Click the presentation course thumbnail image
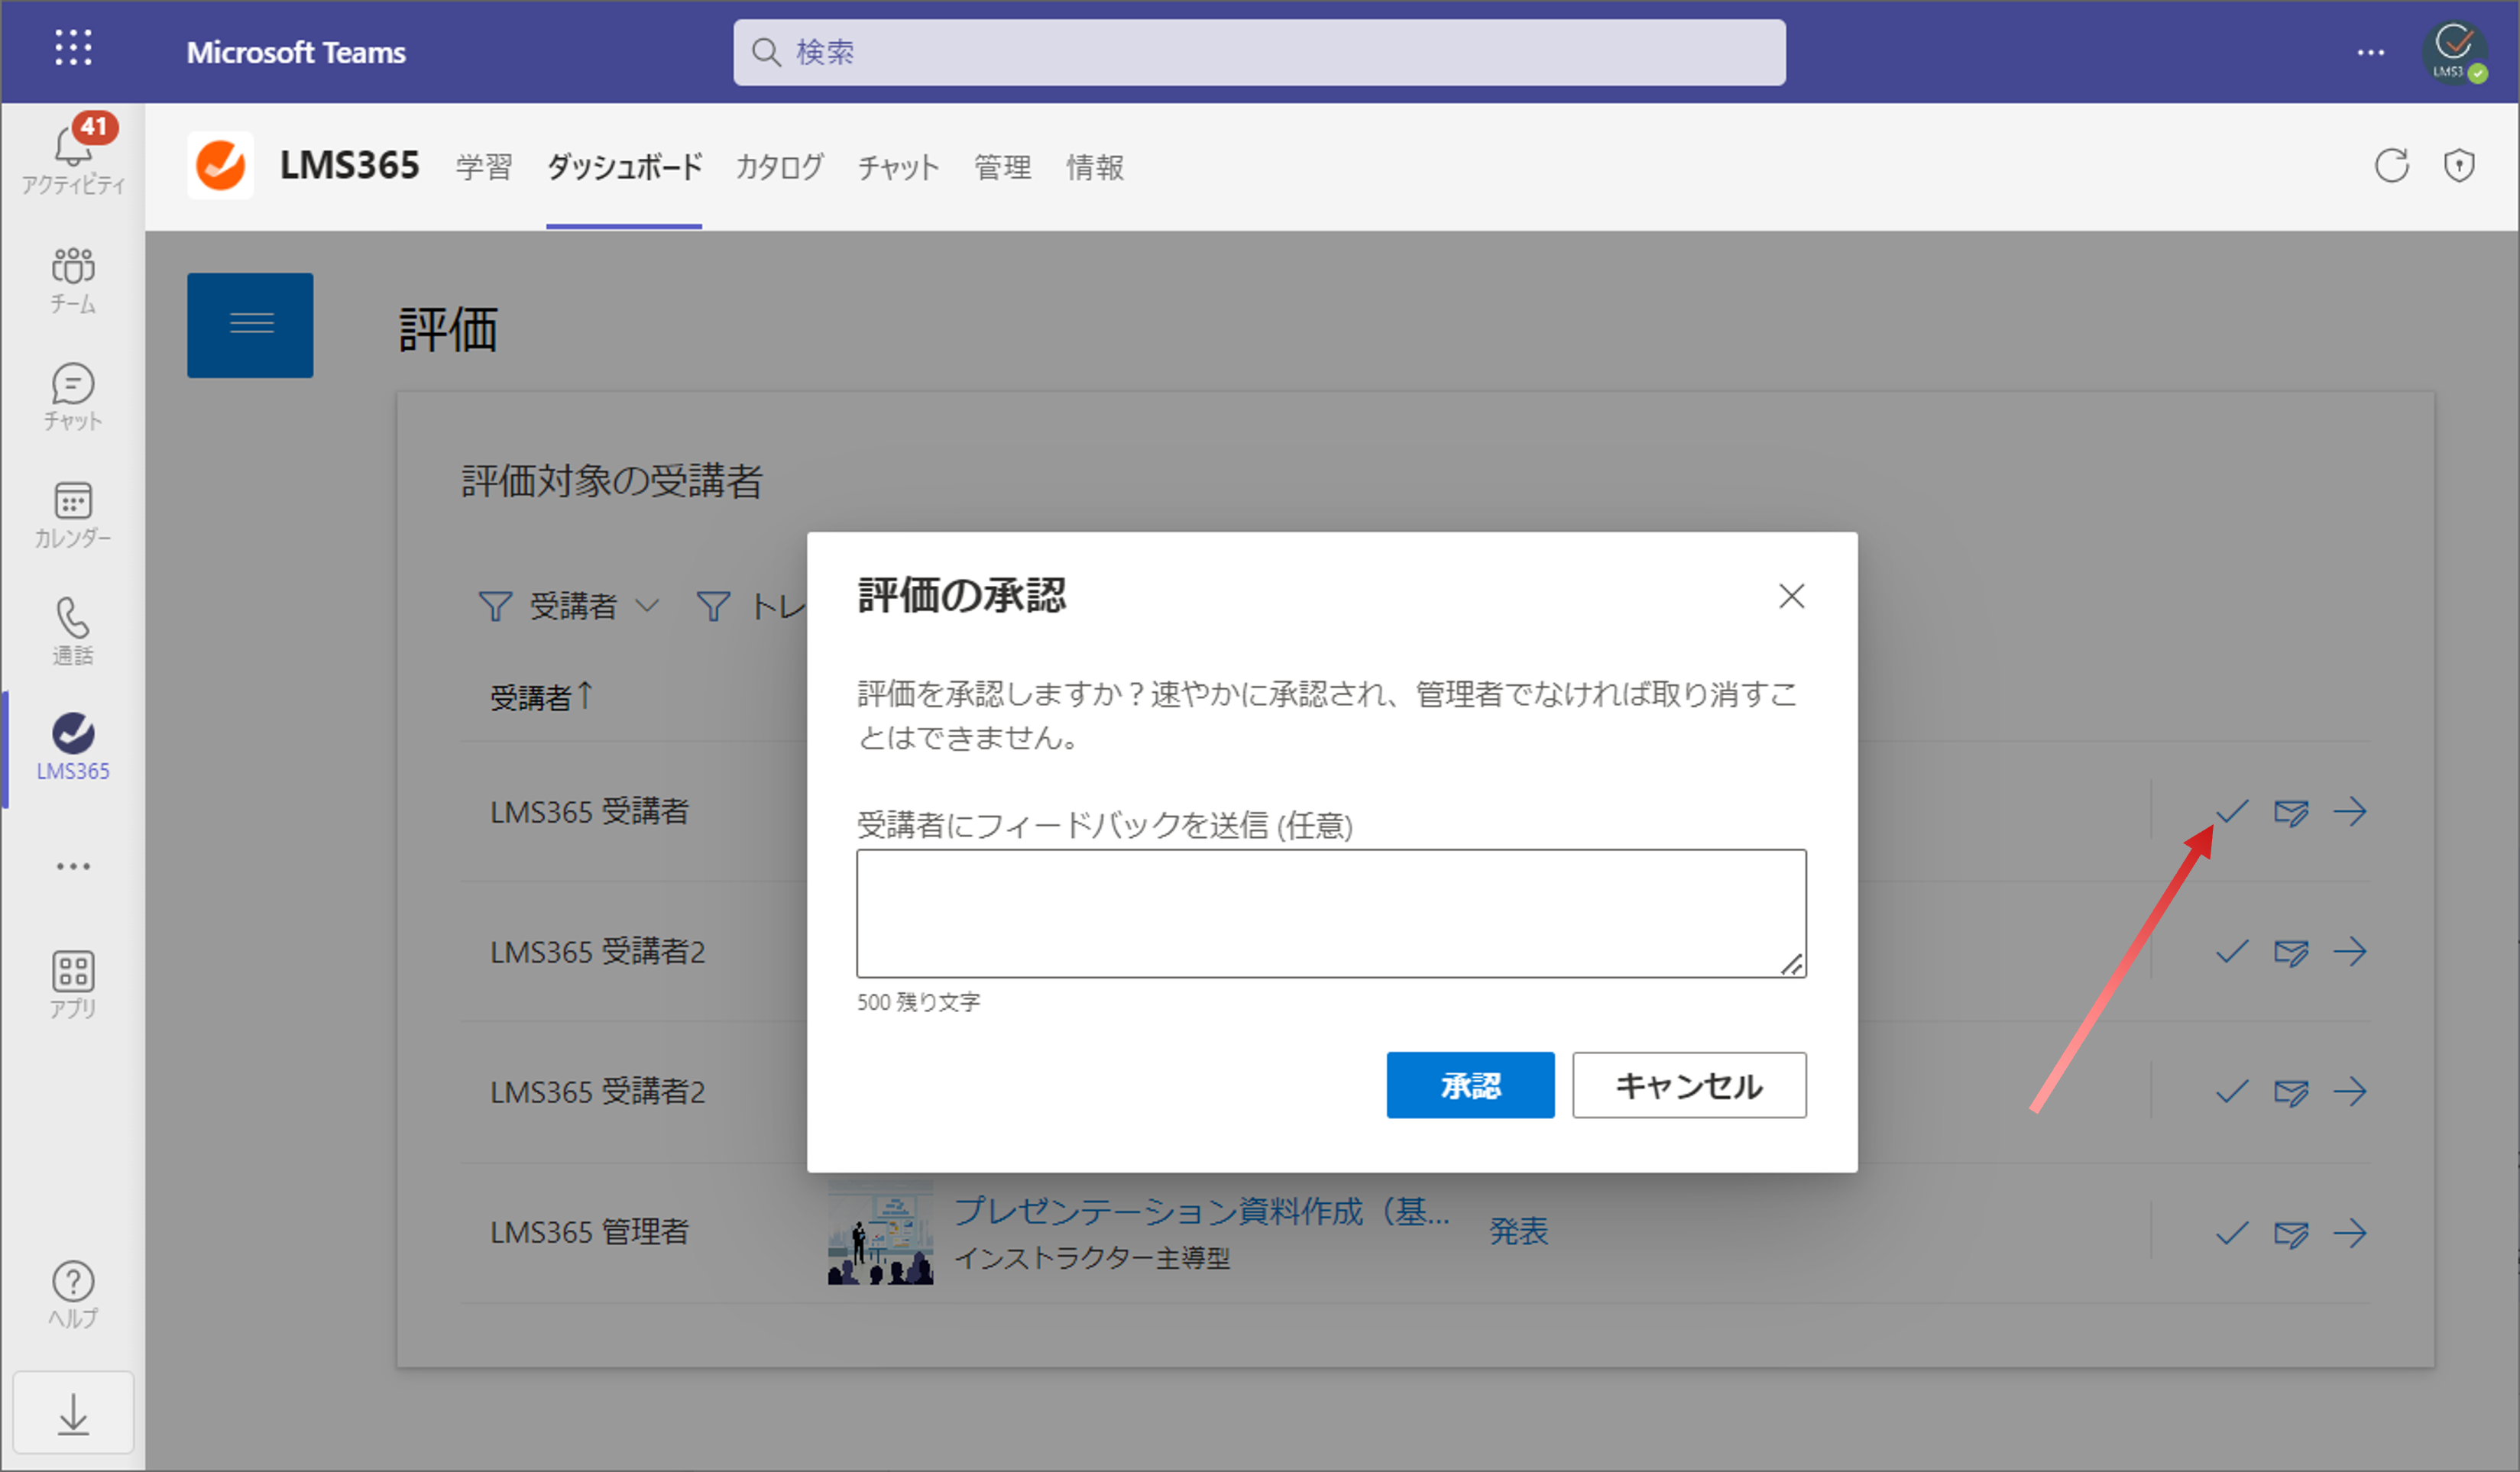Screen dimensions: 2520x1472 pos(880,1231)
